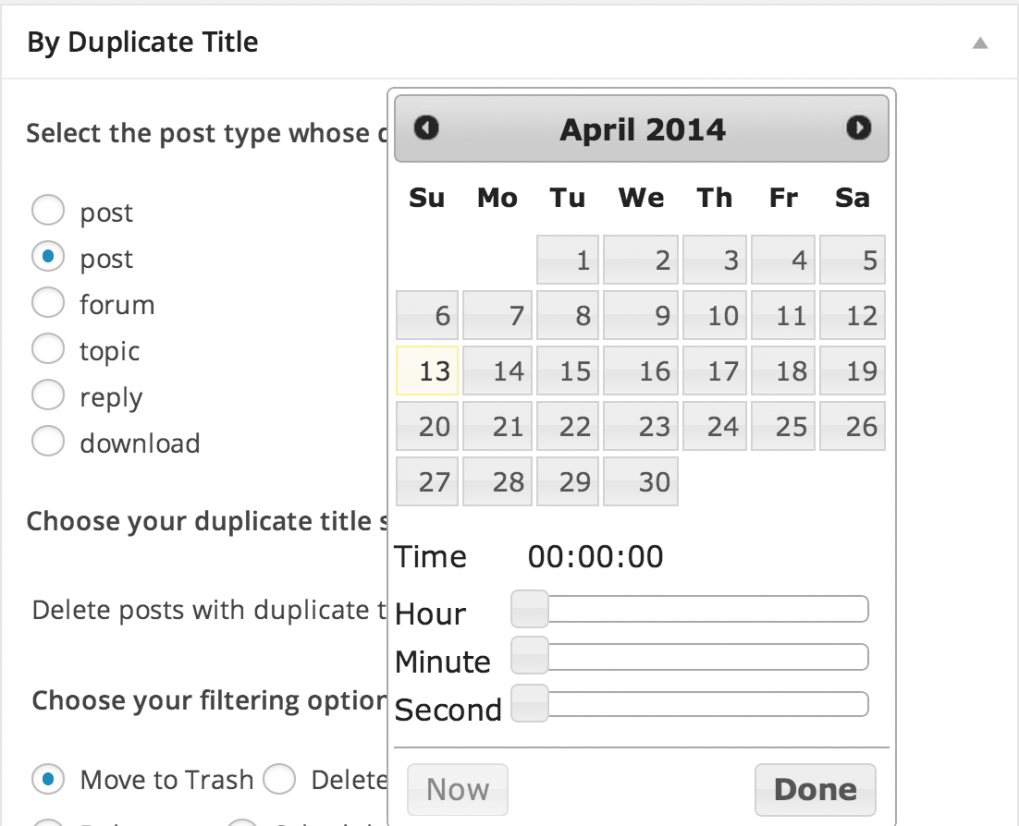1019x826 pixels.
Task: Navigate to next month using right arrow
Action: (858, 128)
